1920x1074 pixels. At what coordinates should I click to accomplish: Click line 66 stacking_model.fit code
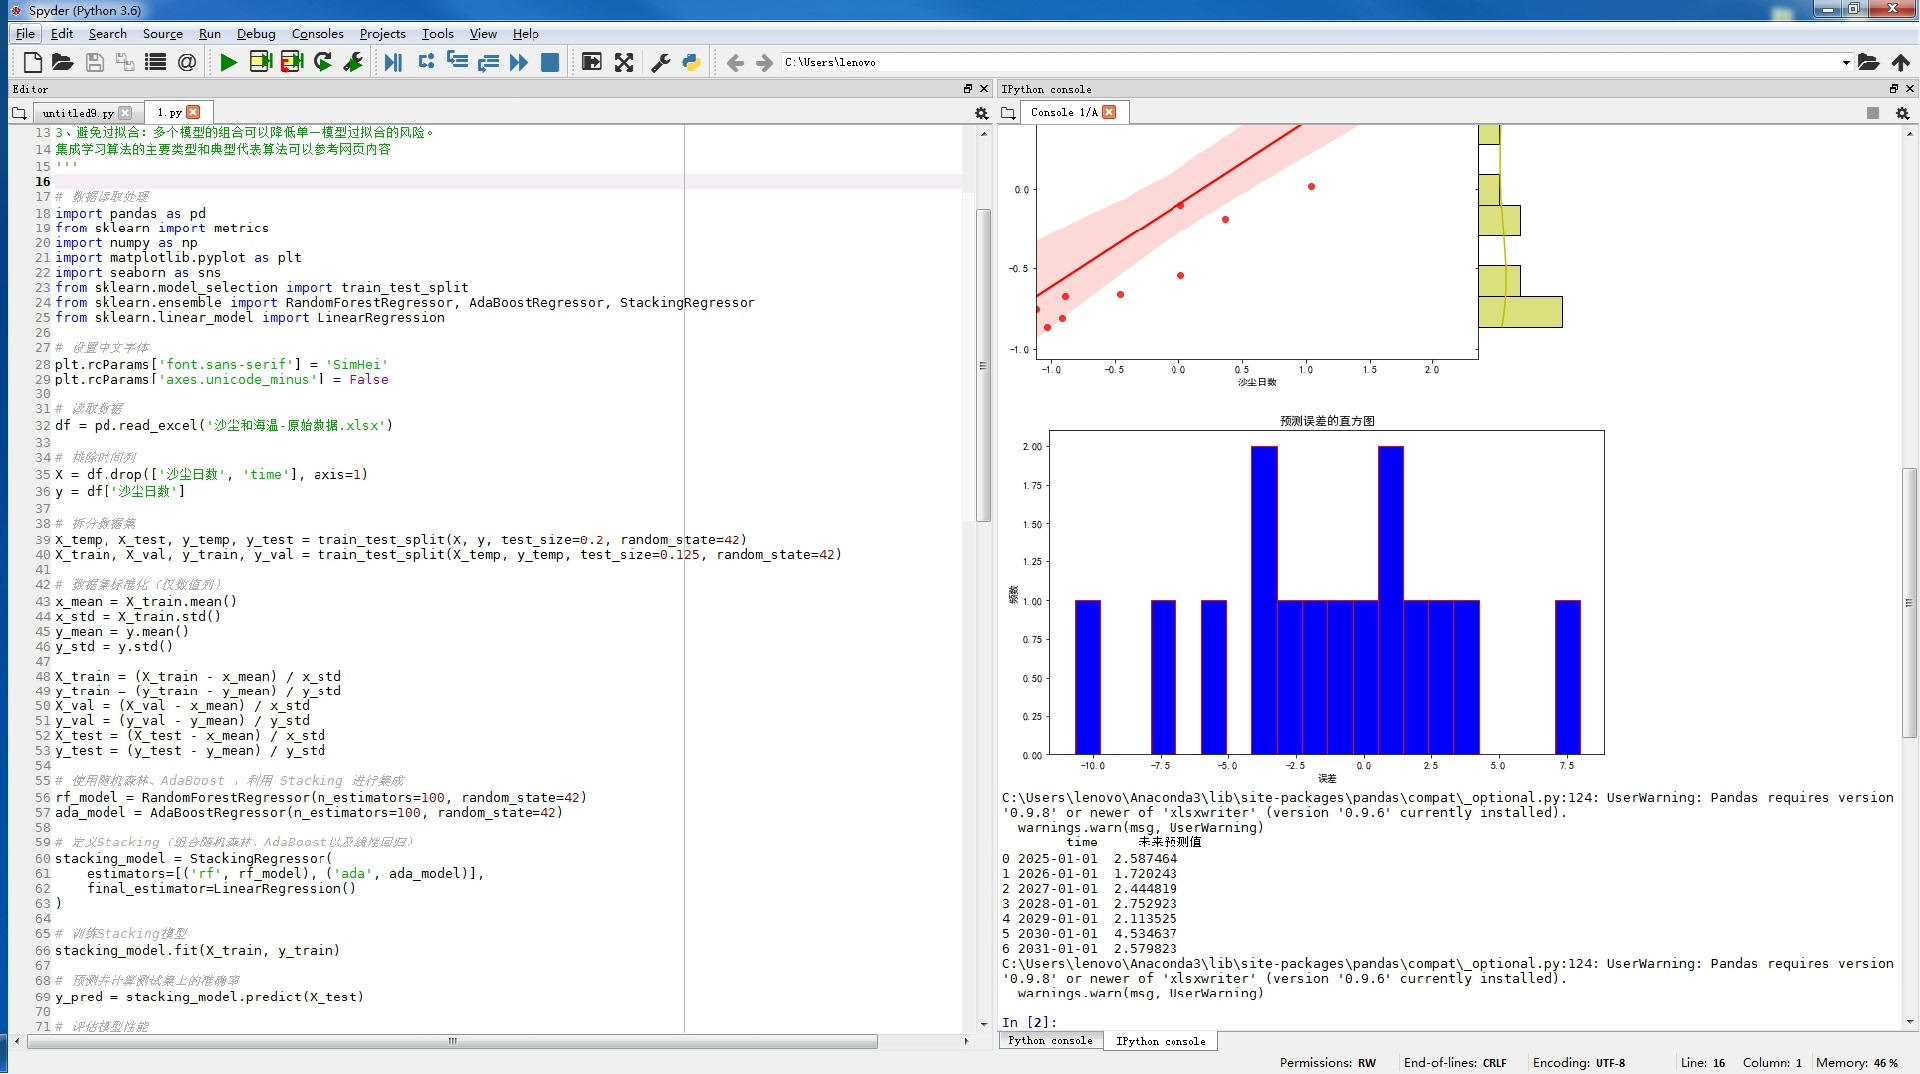click(197, 950)
